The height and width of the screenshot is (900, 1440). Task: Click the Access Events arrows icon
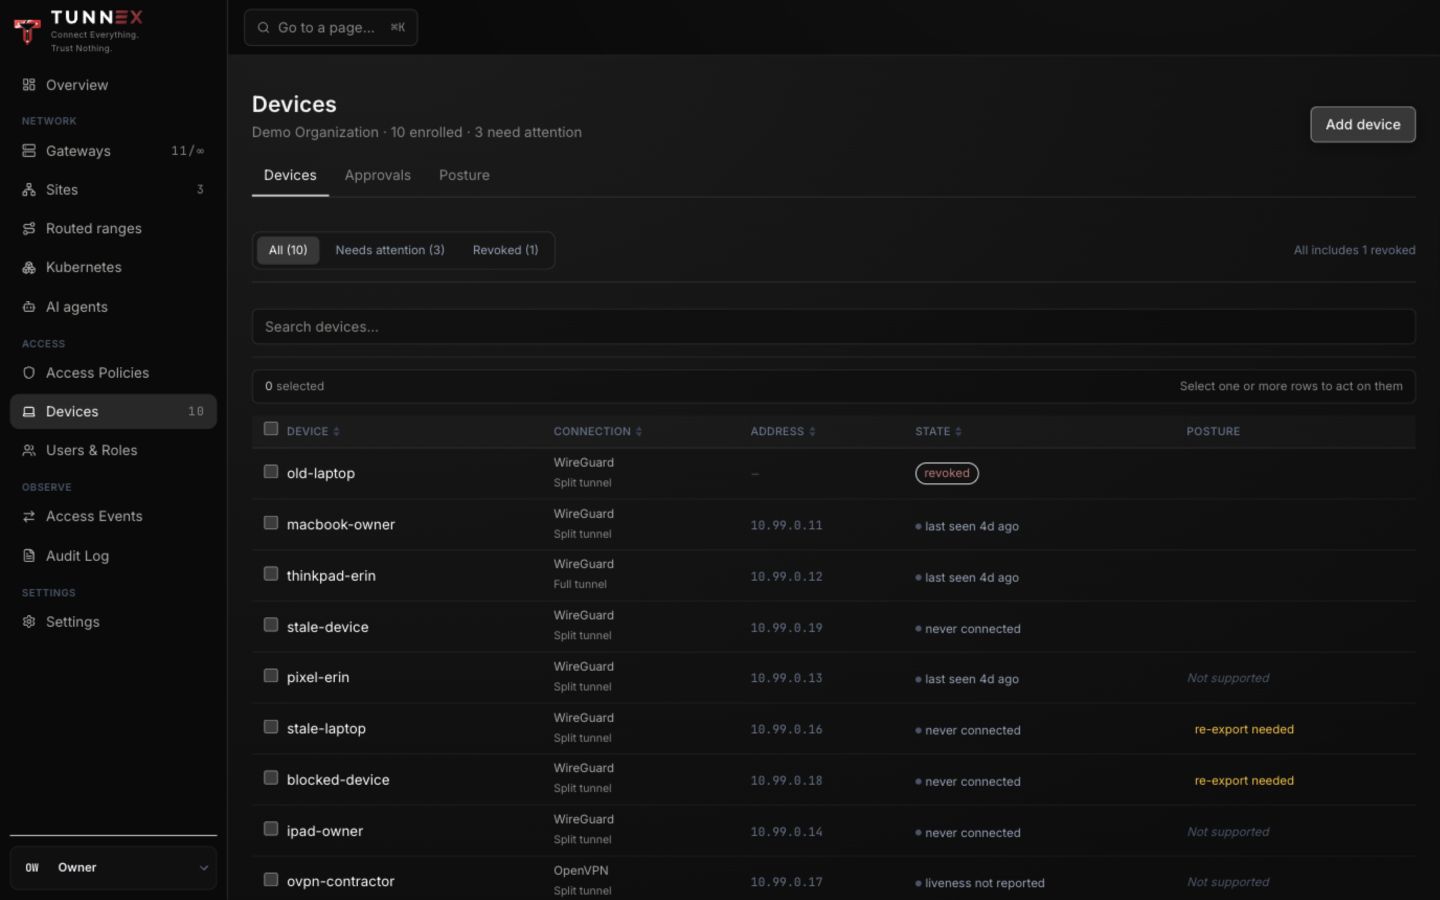click(29, 516)
